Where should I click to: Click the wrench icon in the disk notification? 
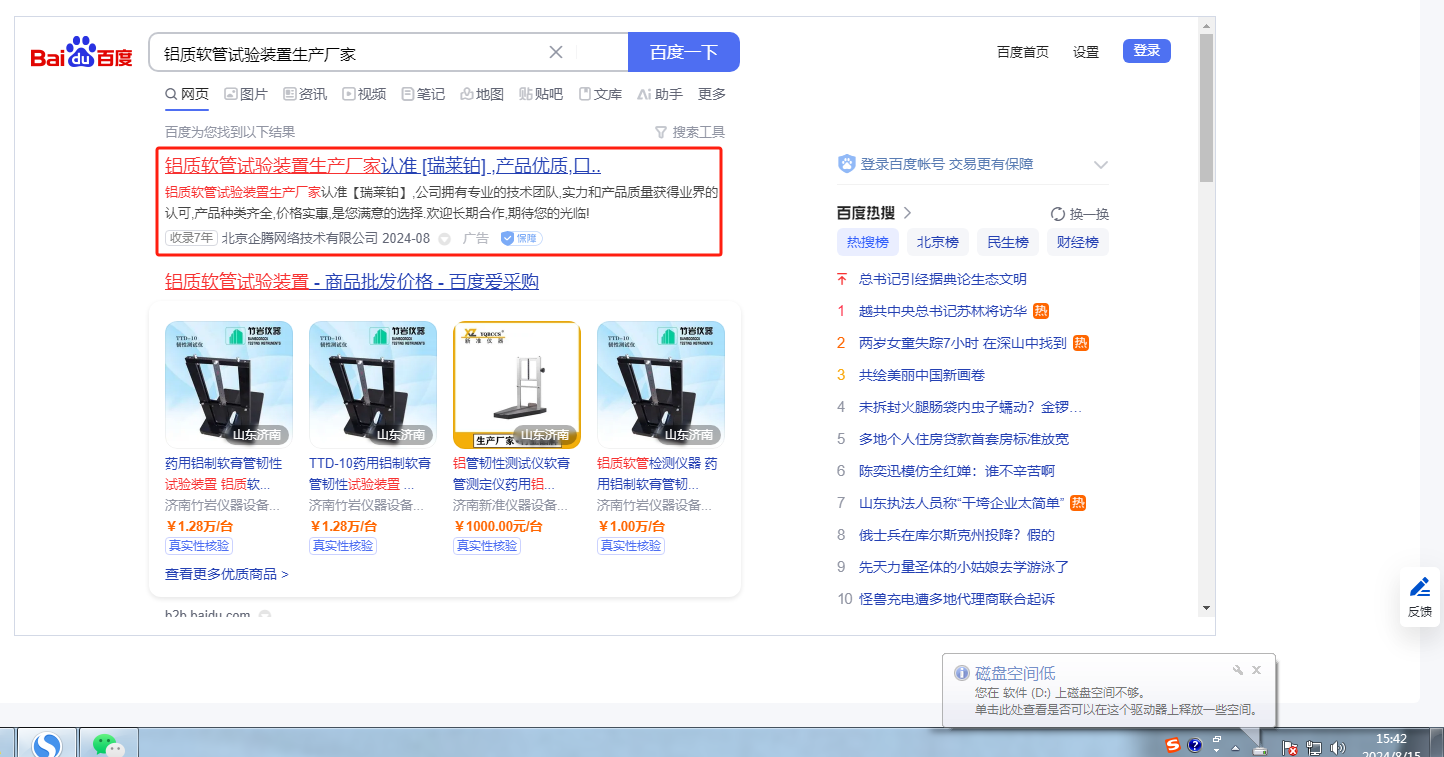1237,670
